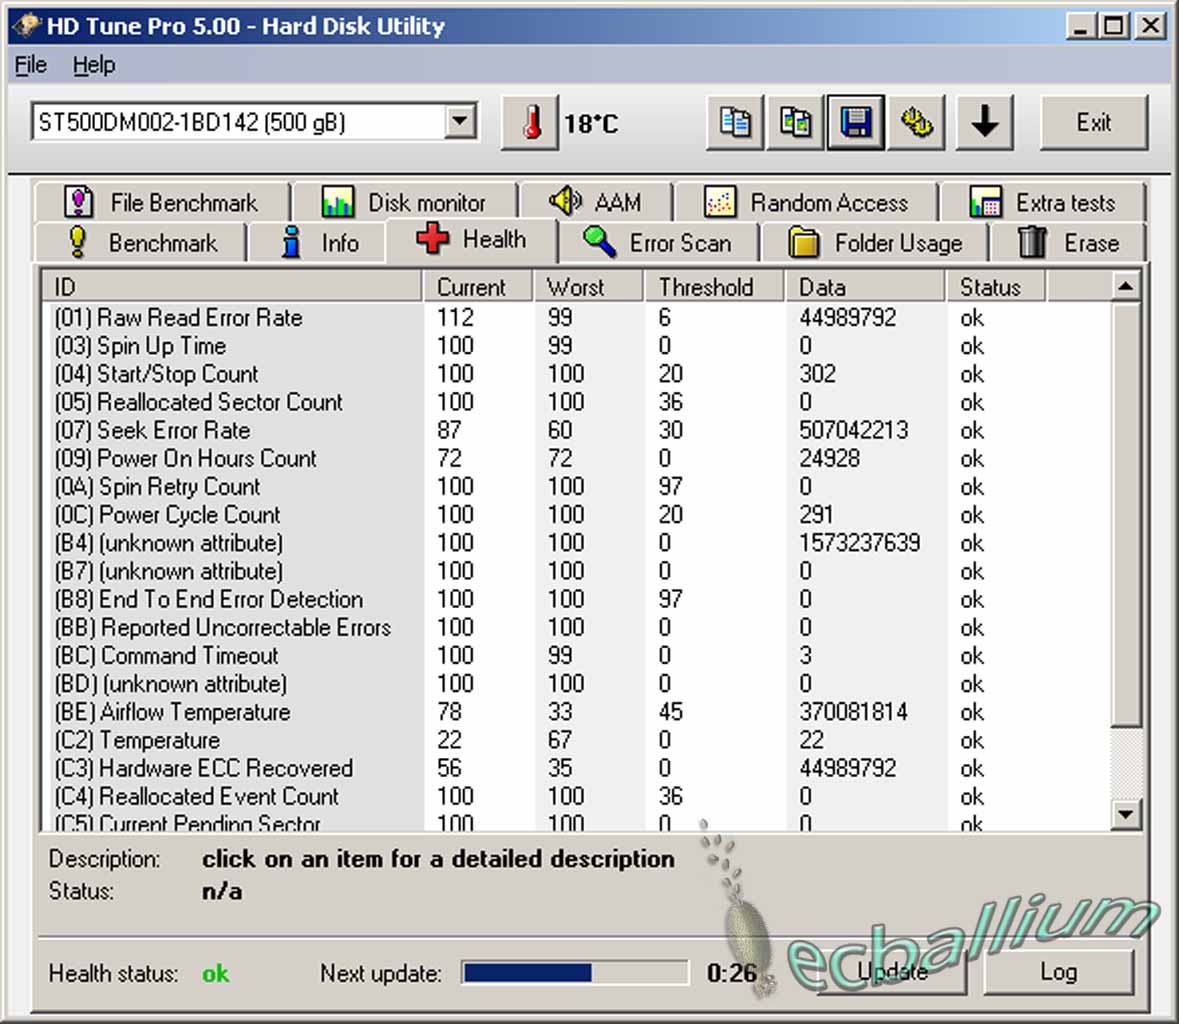Click the Log button
The height and width of the screenshot is (1024, 1179).
[x=1058, y=972]
